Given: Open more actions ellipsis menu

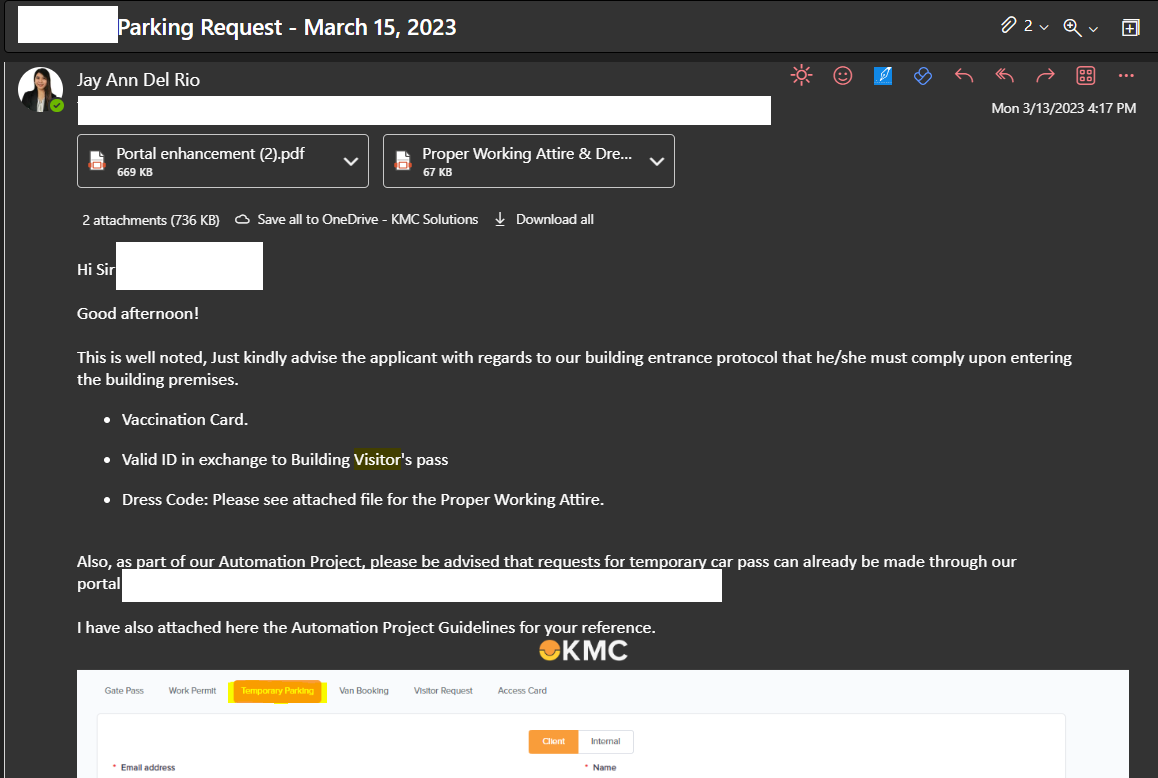Looking at the screenshot, I should click(x=1126, y=75).
